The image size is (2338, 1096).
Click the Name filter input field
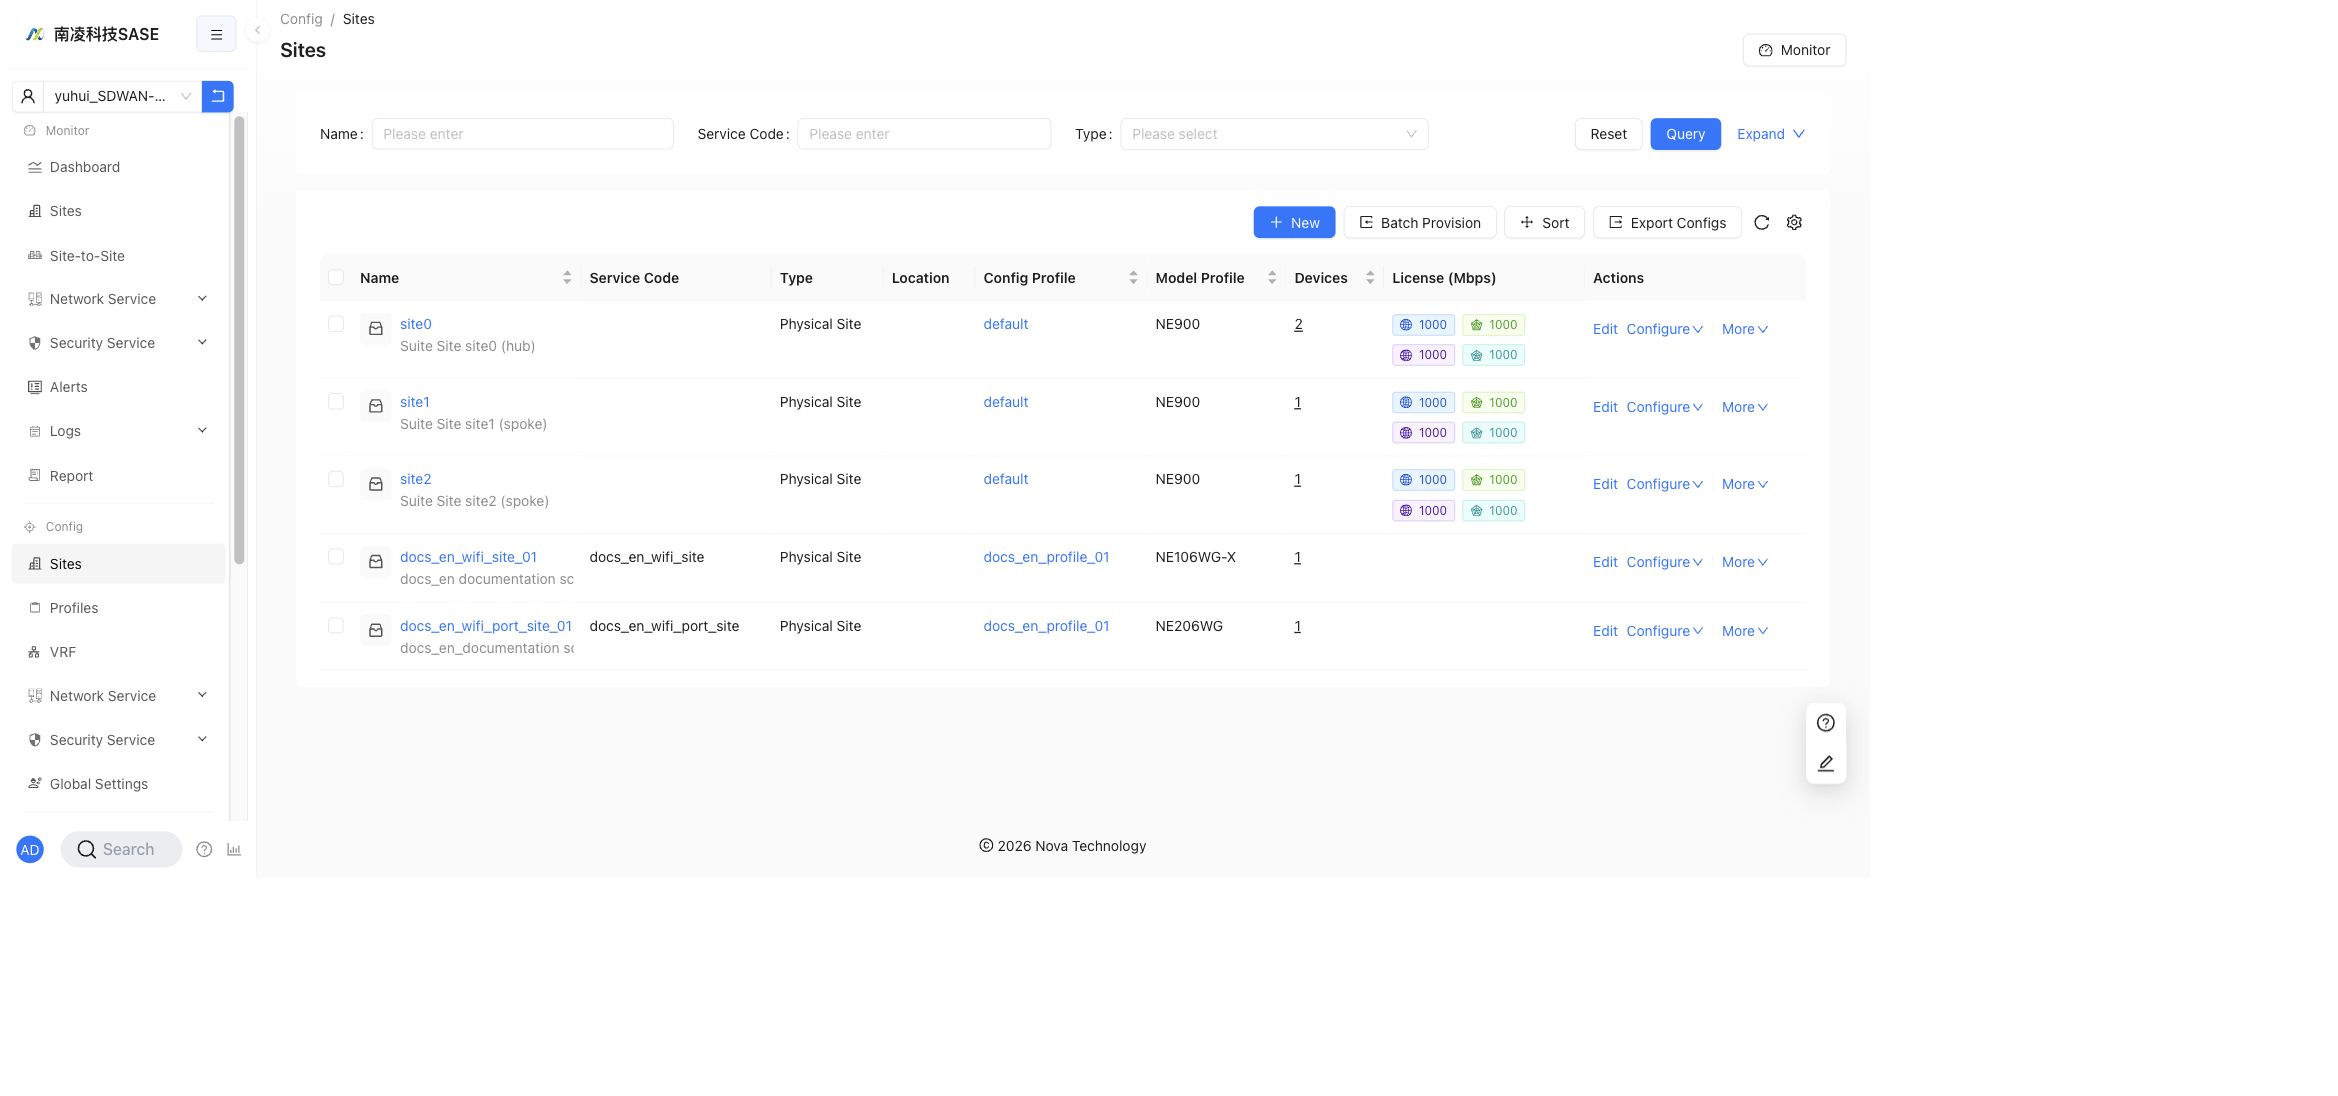[x=522, y=134]
